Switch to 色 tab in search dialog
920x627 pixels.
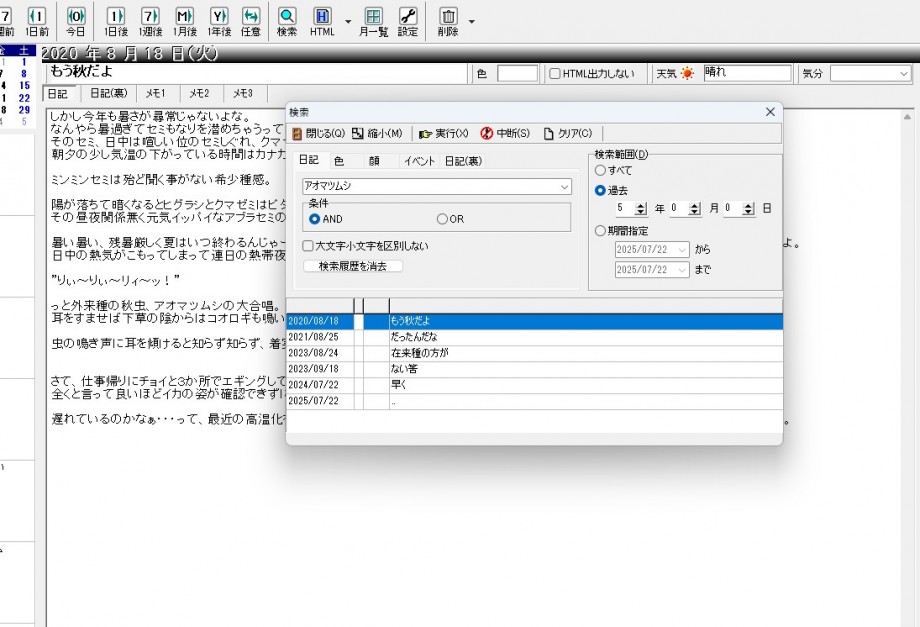tap(339, 161)
